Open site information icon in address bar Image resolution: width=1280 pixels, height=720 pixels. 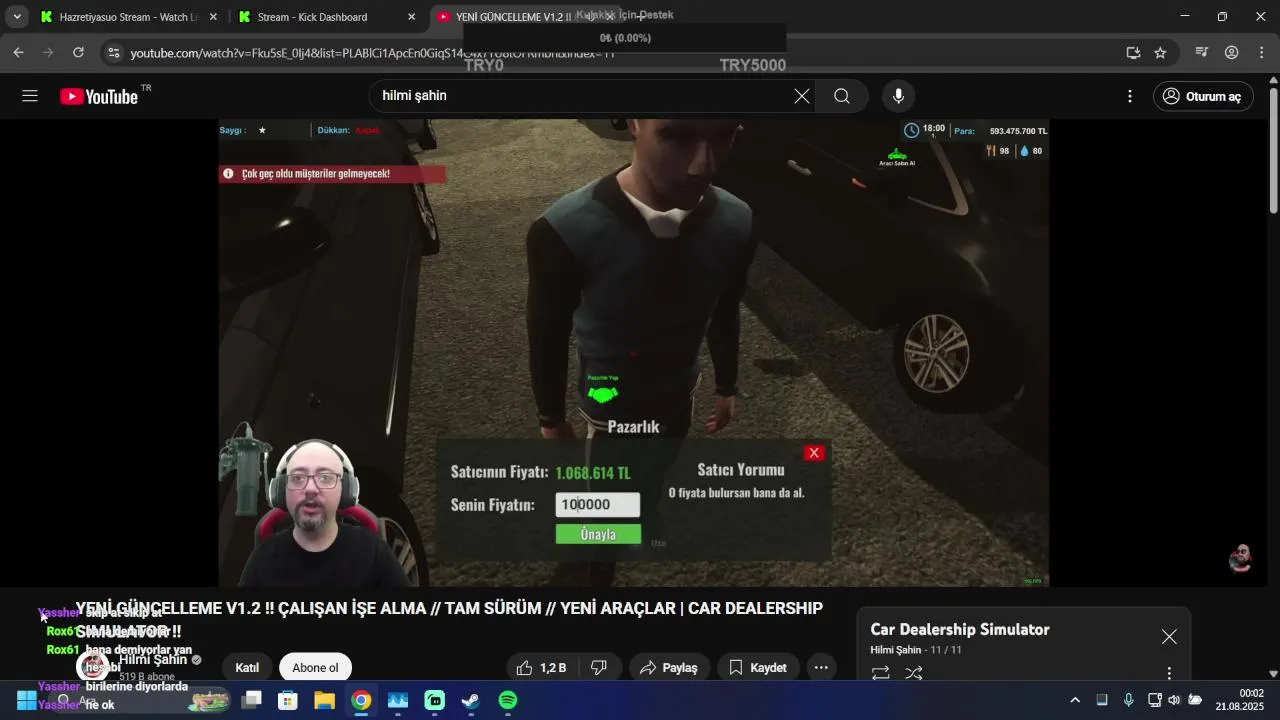pos(113,52)
